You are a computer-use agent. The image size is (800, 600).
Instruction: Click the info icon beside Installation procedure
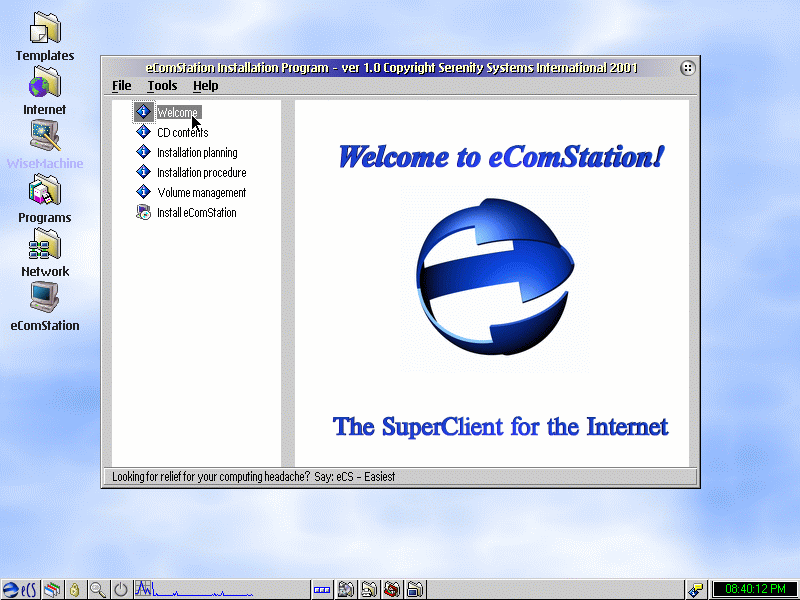tap(143, 172)
